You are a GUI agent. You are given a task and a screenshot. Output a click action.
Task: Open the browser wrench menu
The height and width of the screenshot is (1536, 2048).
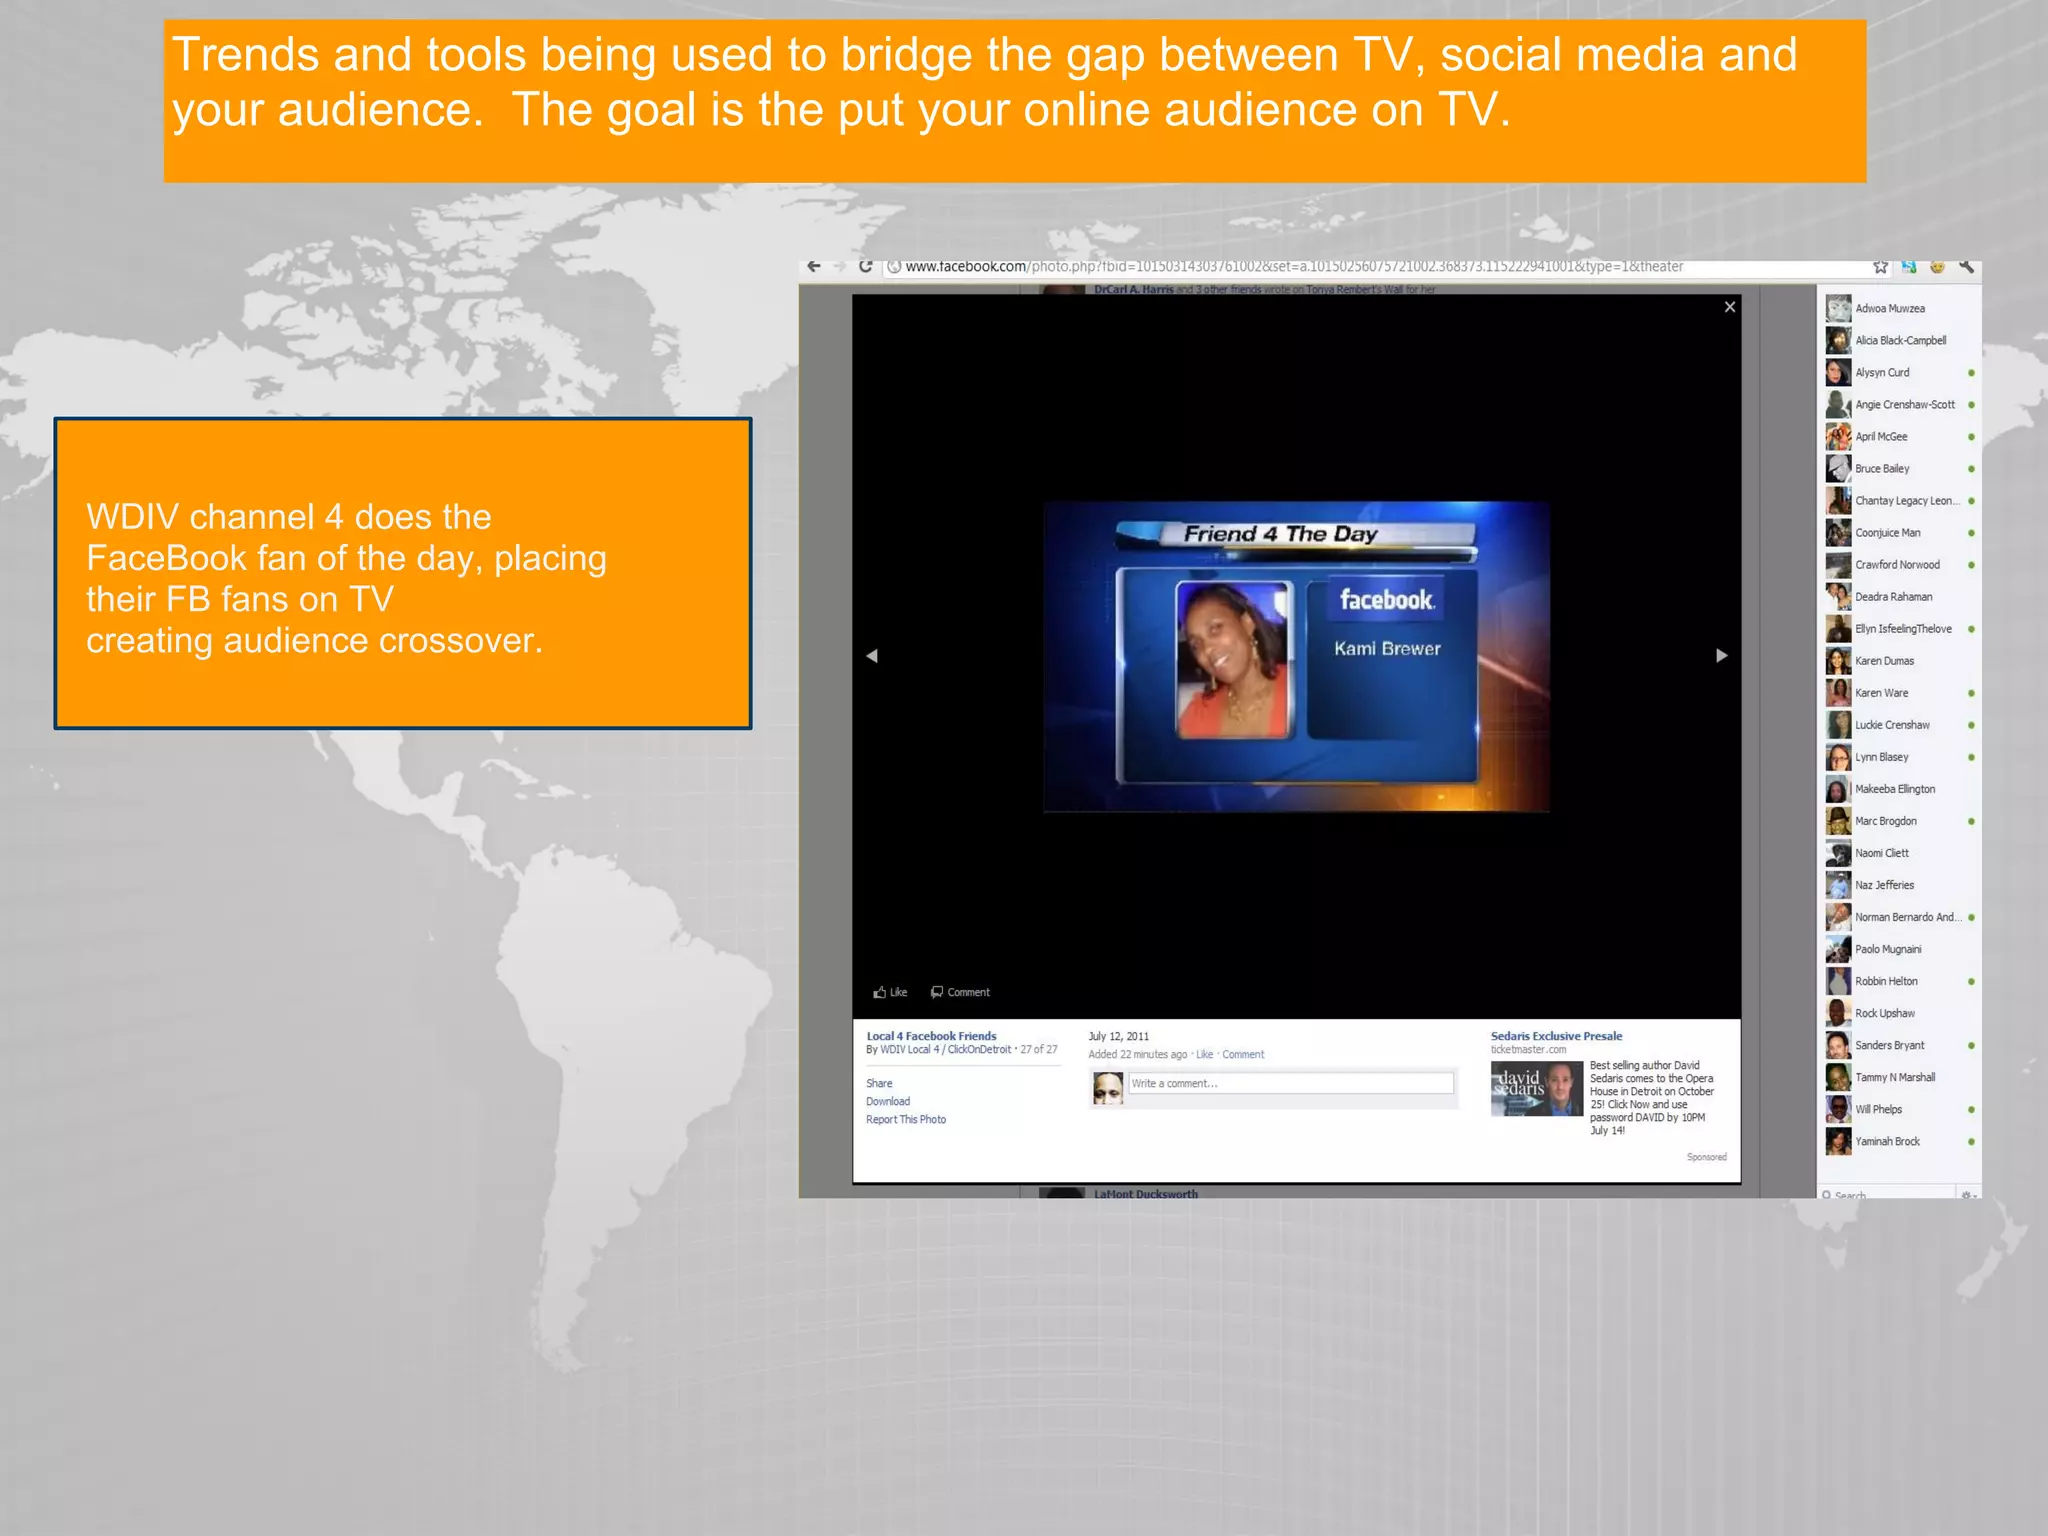1966,266
